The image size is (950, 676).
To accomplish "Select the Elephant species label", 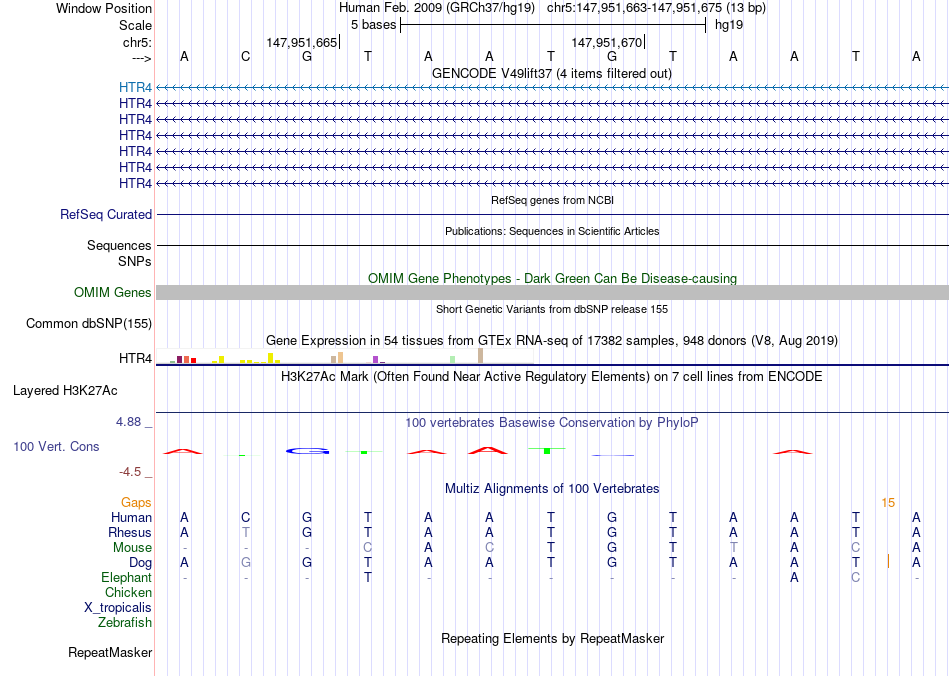I will pyautogui.click(x=126, y=577).
